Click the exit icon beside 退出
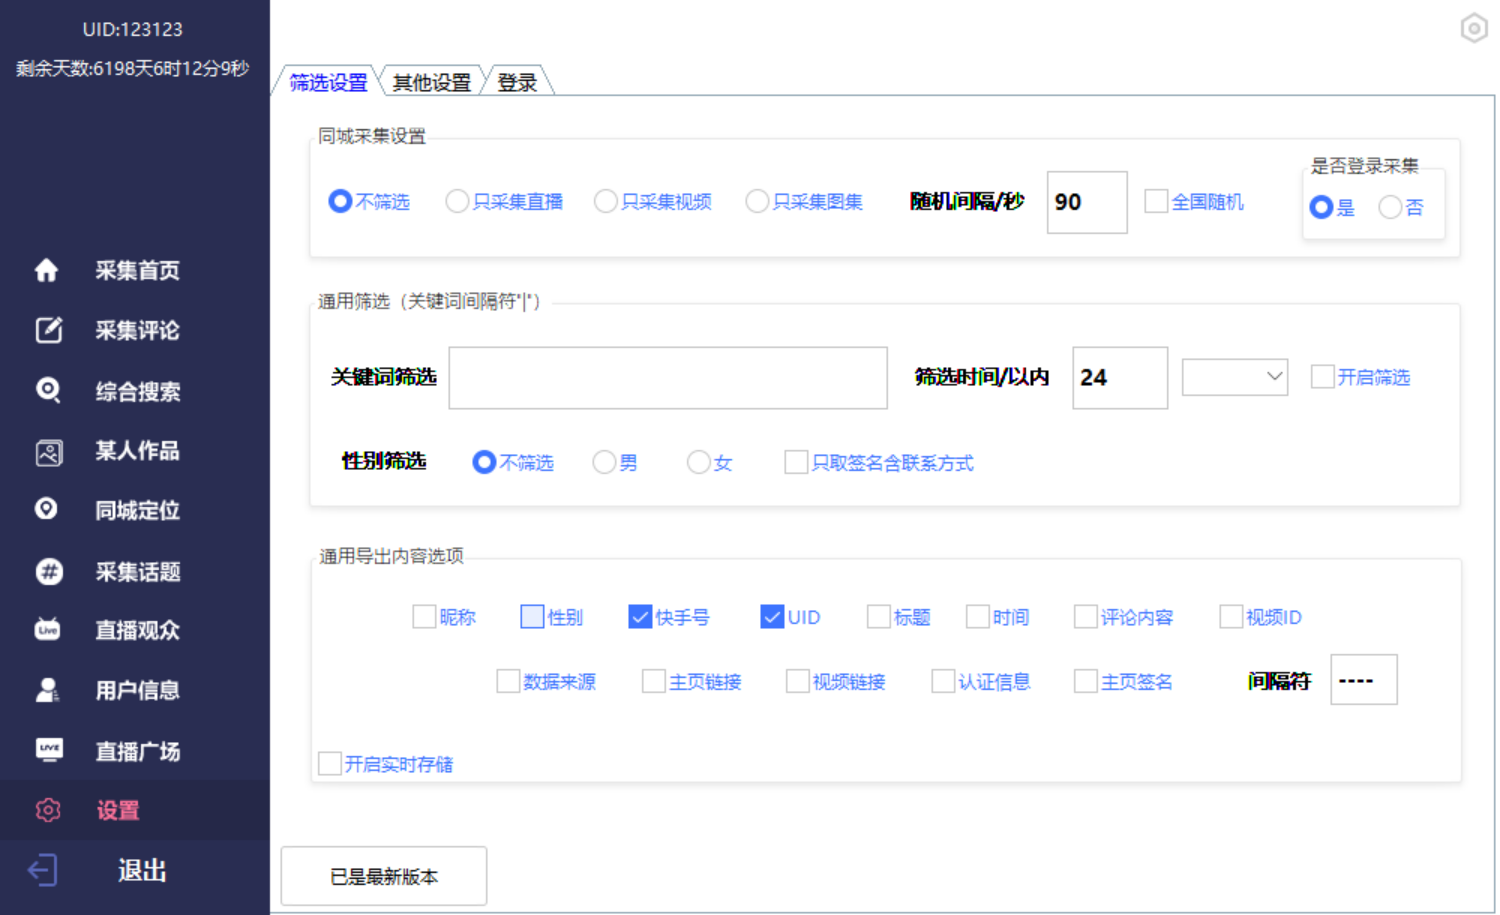The width and height of the screenshot is (1500, 915). (x=44, y=870)
